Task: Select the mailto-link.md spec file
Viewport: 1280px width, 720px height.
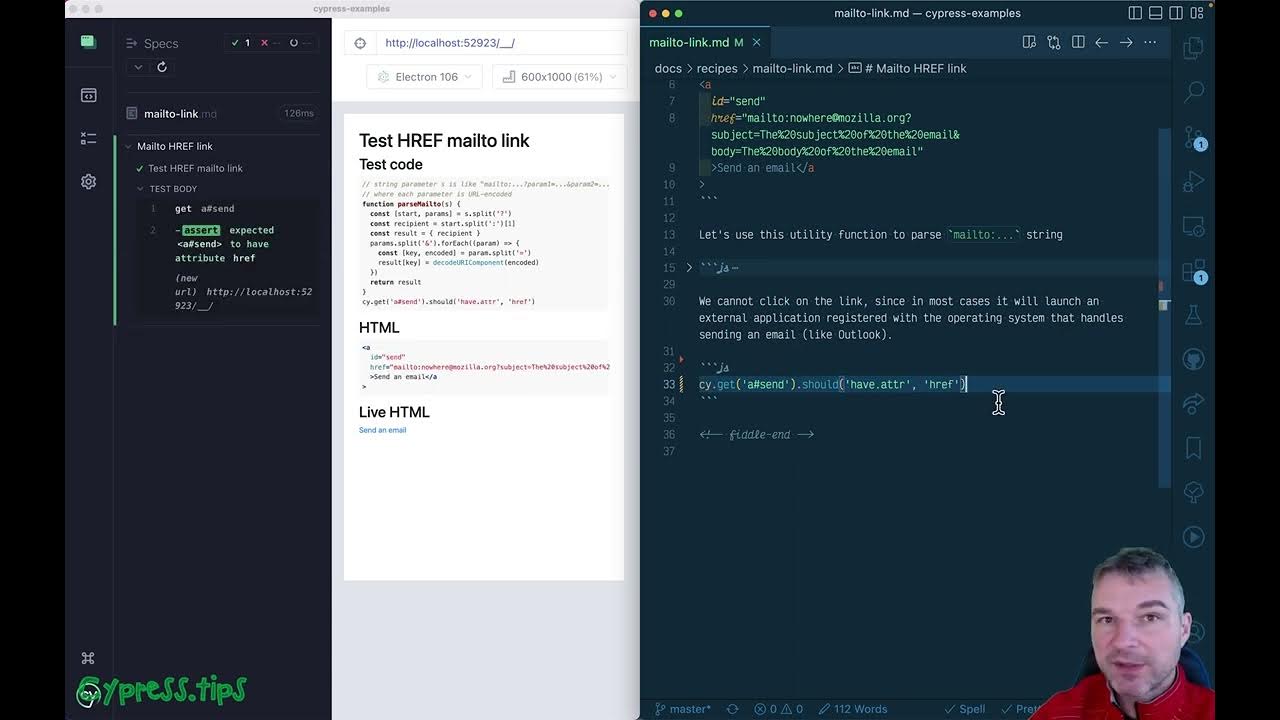Action: click(180, 114)
